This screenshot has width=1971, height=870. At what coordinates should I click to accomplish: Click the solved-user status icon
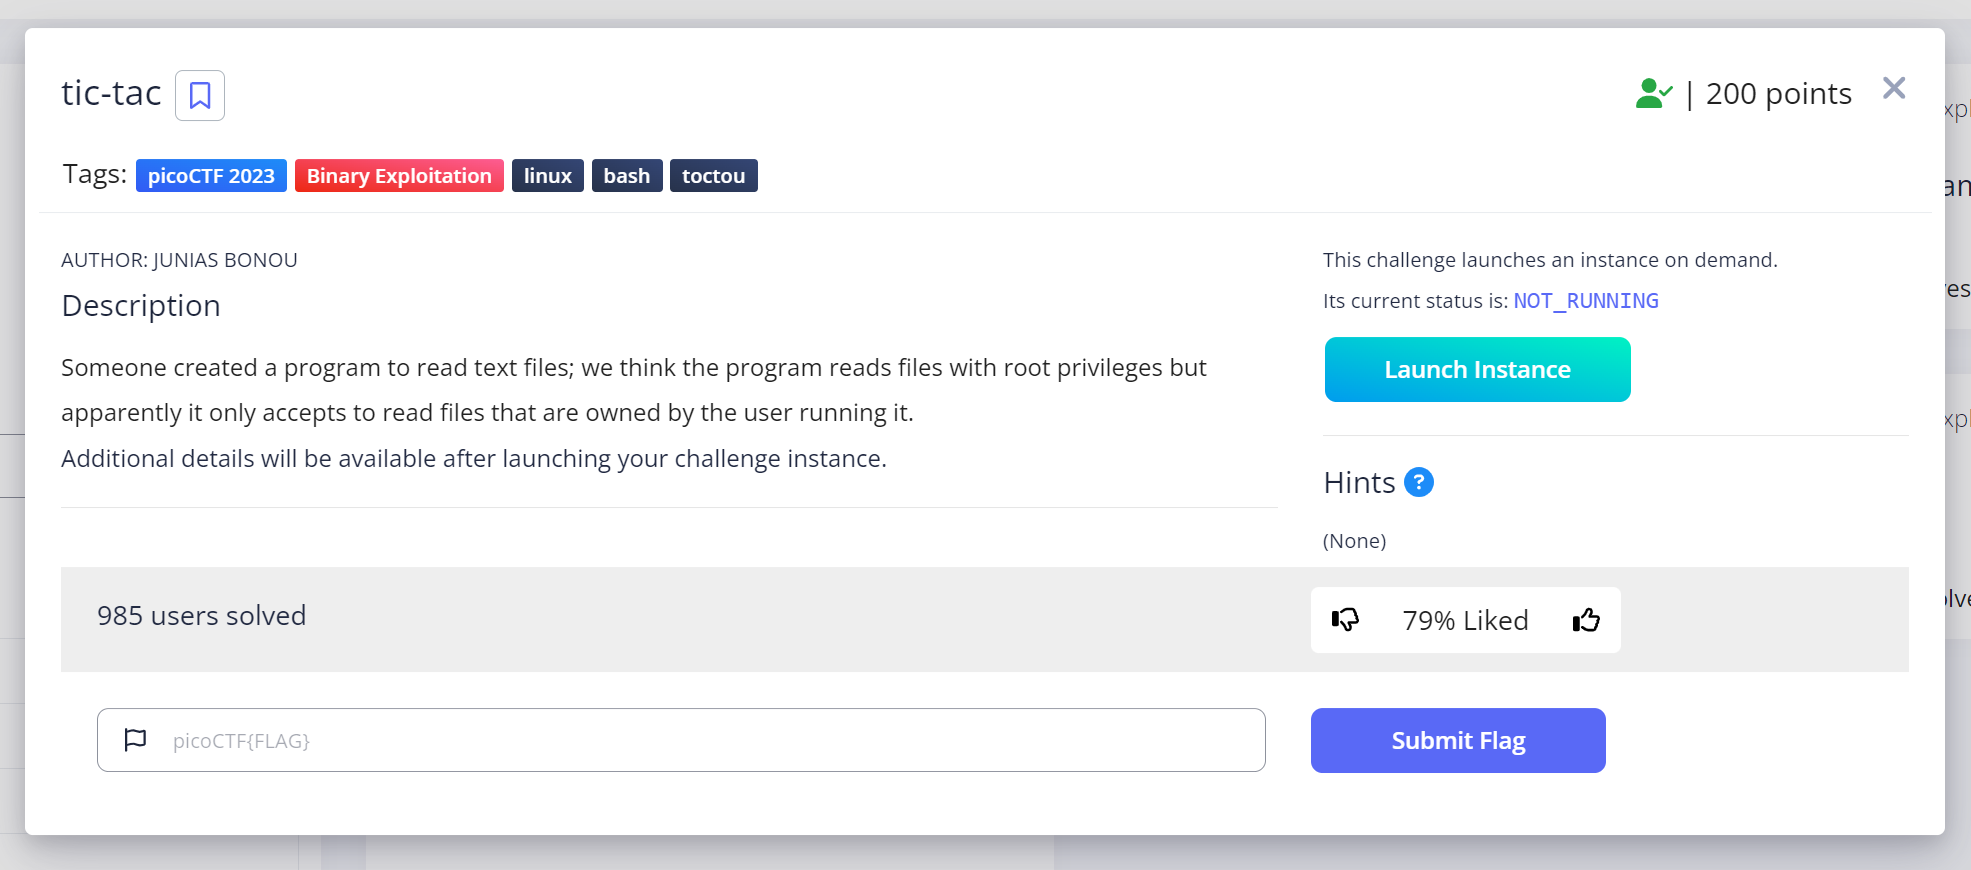tap(1653, 94)
